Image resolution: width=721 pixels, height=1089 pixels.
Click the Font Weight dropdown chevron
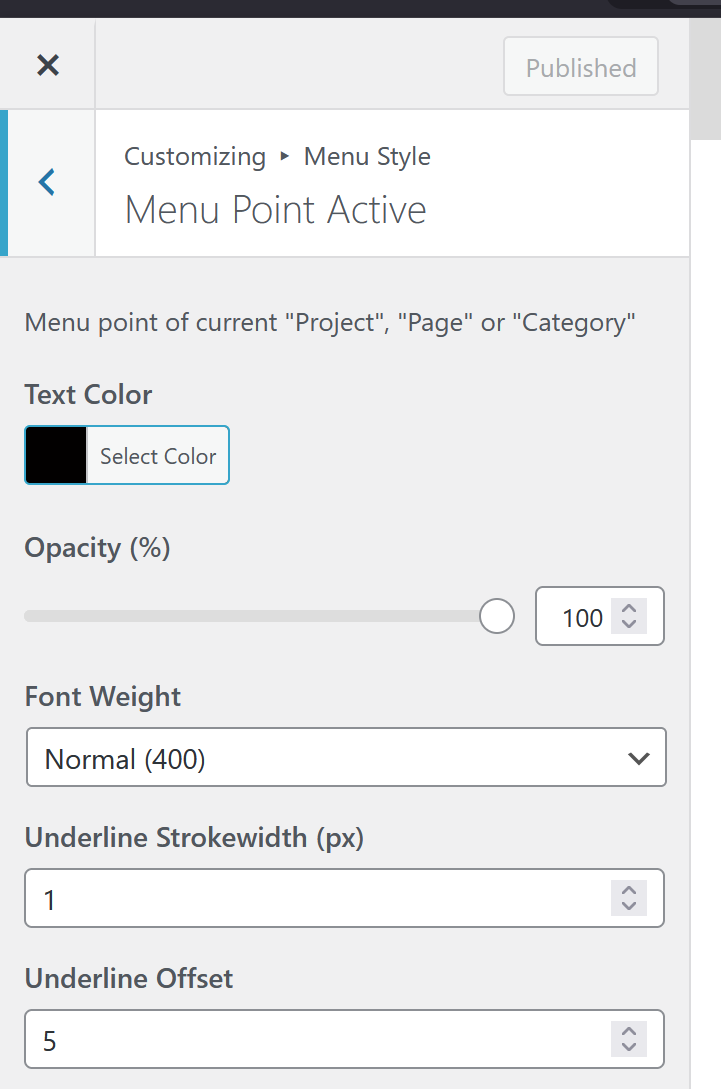coord(638,759)
